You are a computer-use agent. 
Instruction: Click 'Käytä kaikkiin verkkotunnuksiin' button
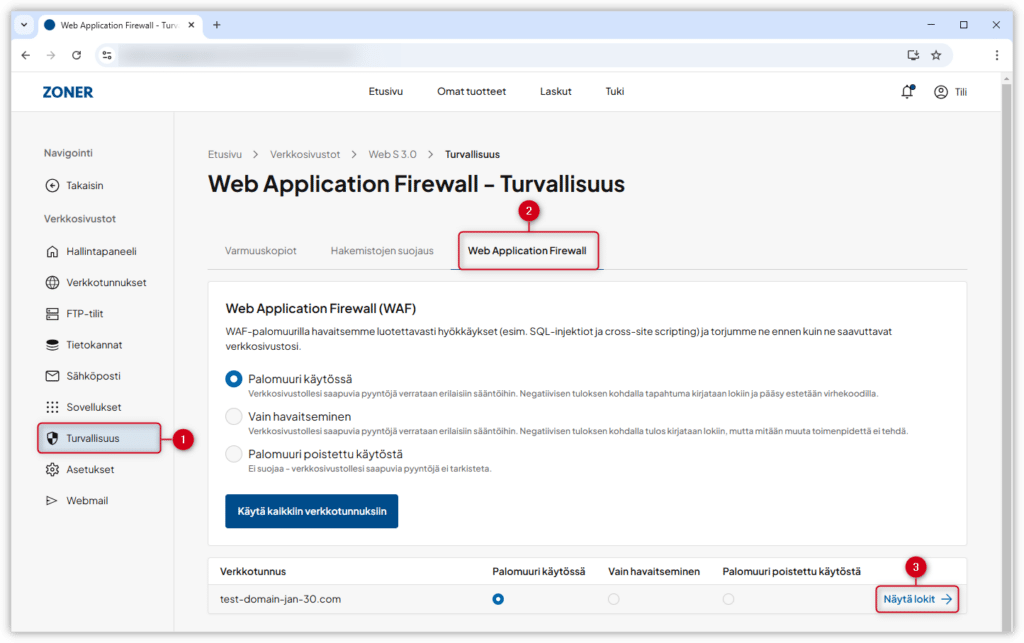tap(311, 511)
